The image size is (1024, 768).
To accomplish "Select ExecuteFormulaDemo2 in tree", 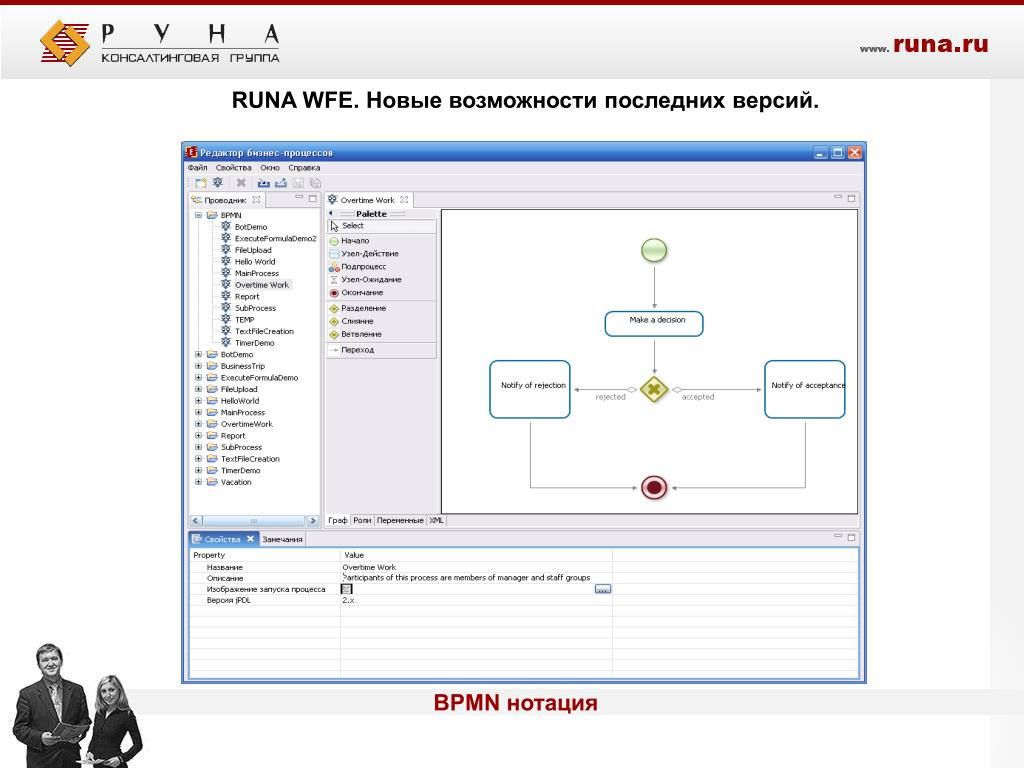I will pos(276,238).
